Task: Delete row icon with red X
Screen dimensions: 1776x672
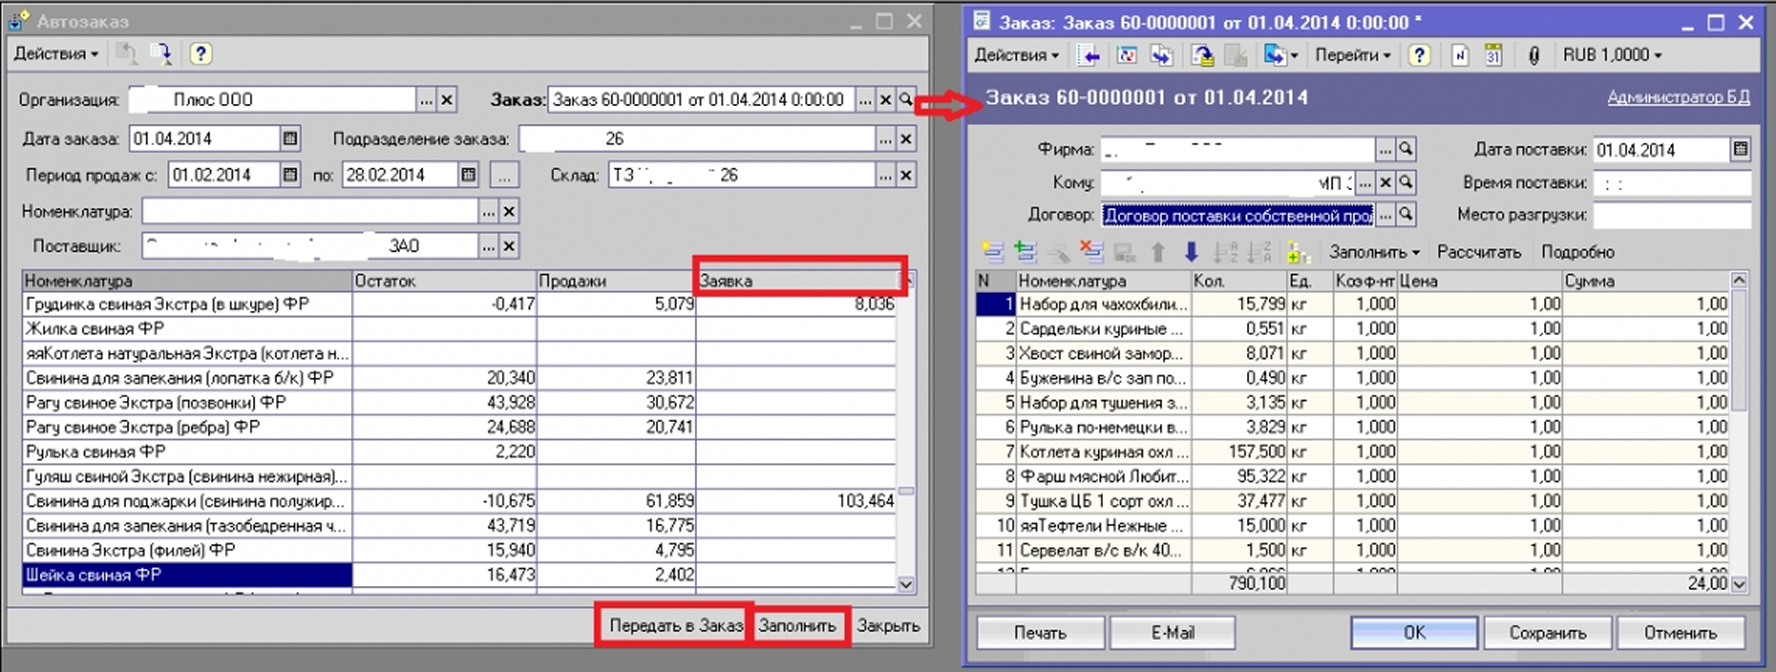Action: (x=1091, y=253)
